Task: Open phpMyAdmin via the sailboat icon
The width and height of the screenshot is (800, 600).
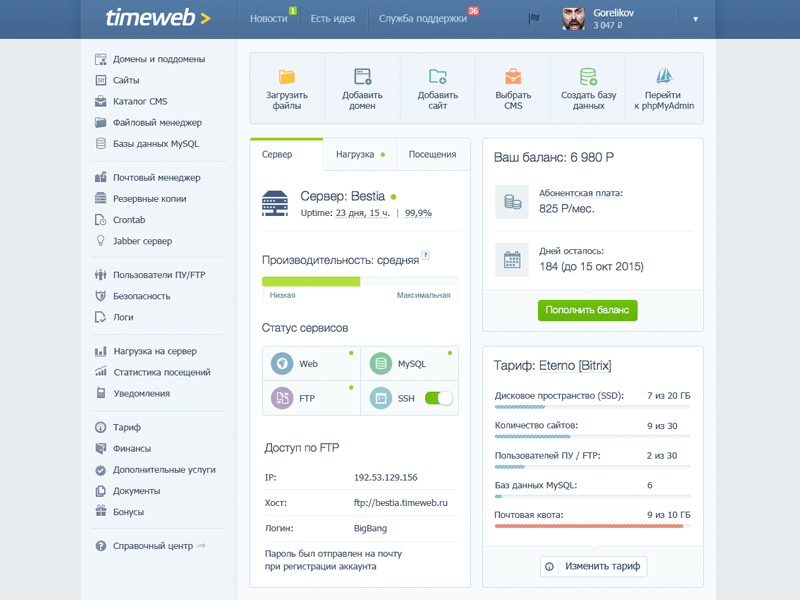Action: (x=663, y=77)
